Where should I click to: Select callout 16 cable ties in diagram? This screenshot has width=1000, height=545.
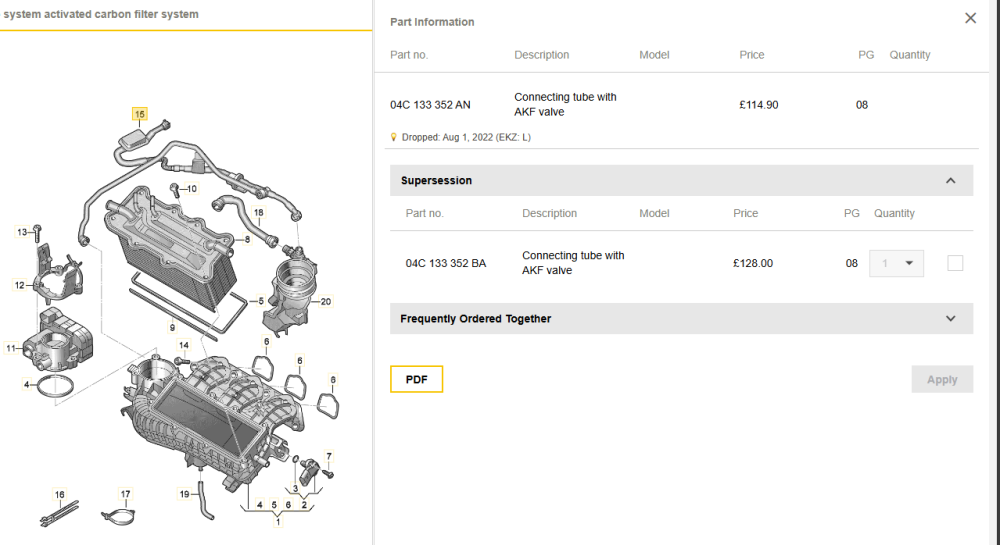point(59,495)
